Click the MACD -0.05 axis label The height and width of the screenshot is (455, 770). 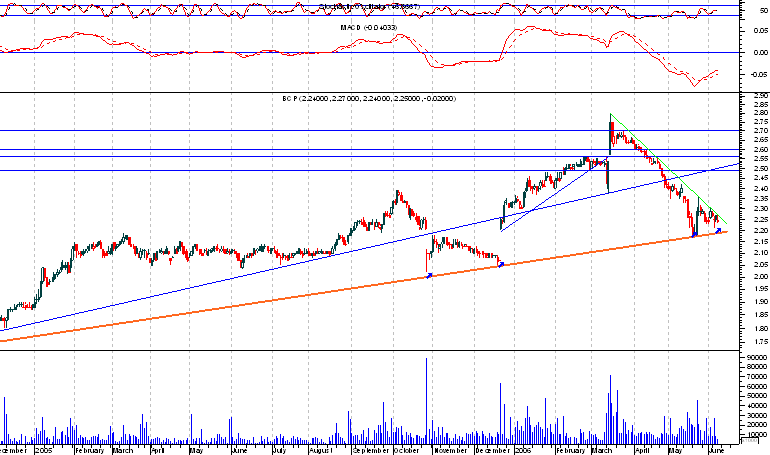coord(760,75)
